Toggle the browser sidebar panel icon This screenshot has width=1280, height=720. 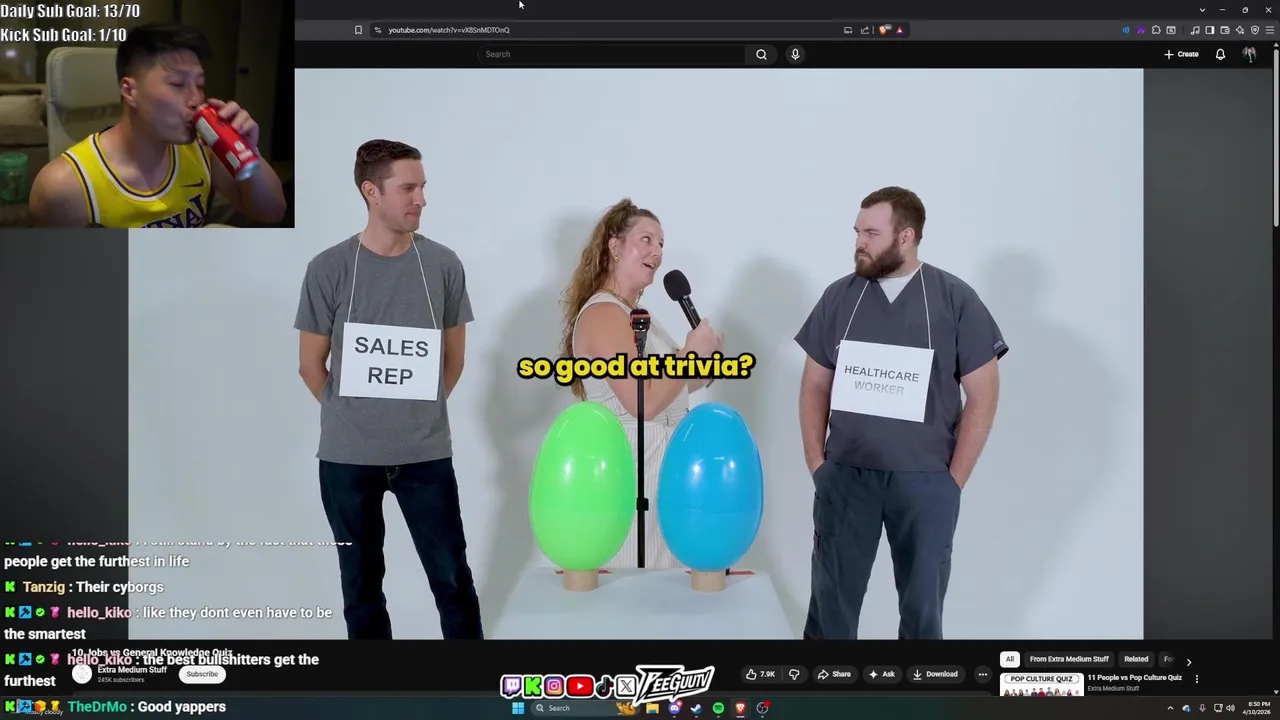(x=1210, y=30)
